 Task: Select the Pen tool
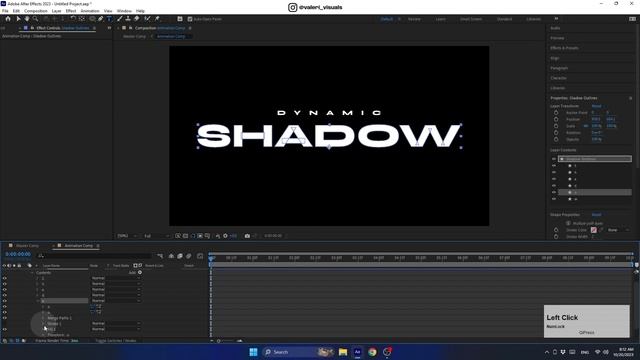click(x=100, y=19)
